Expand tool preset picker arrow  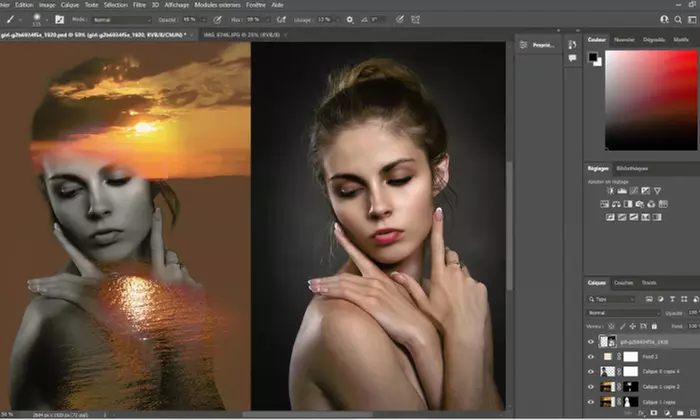click(x=20, y=20)
